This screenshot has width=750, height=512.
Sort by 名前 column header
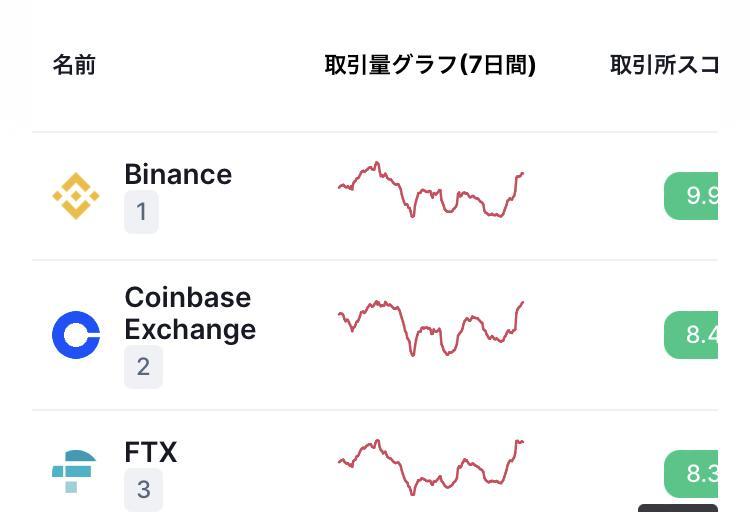point(74,65)
